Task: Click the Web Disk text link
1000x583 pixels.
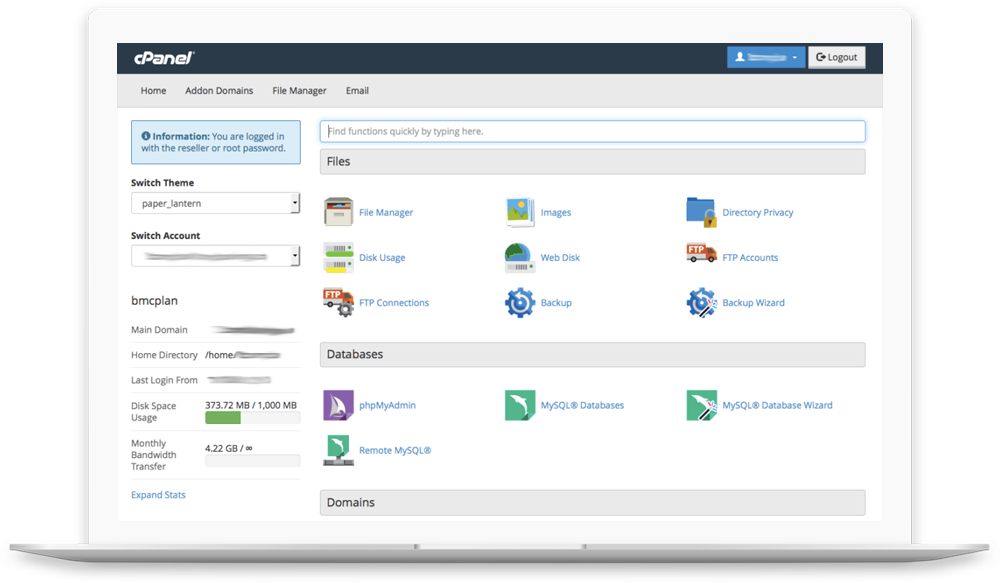Action: click(x=560, y=258)
